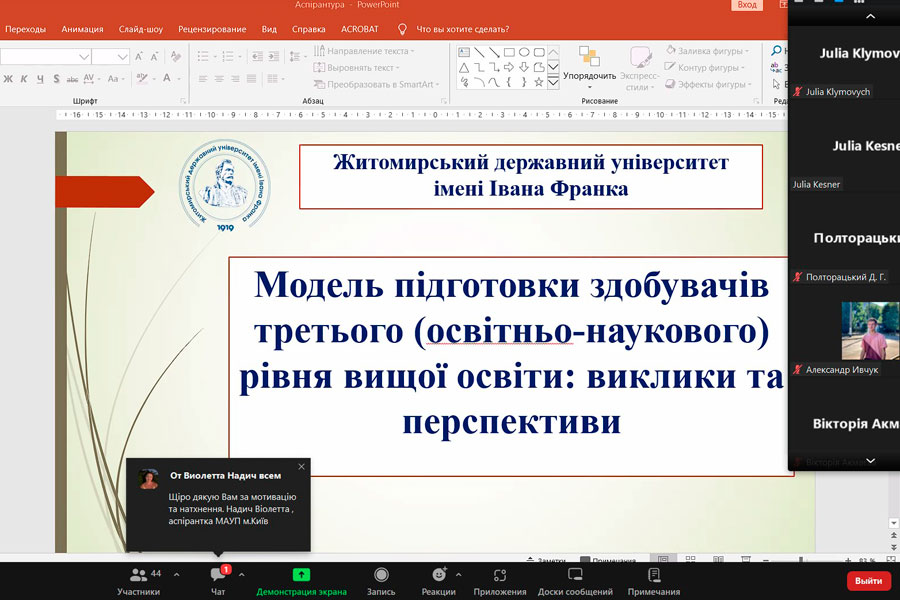Image resolution: width=900 pixels, height=600 pixels.
Task: Start recording with the Запись button
Action: 380,579
